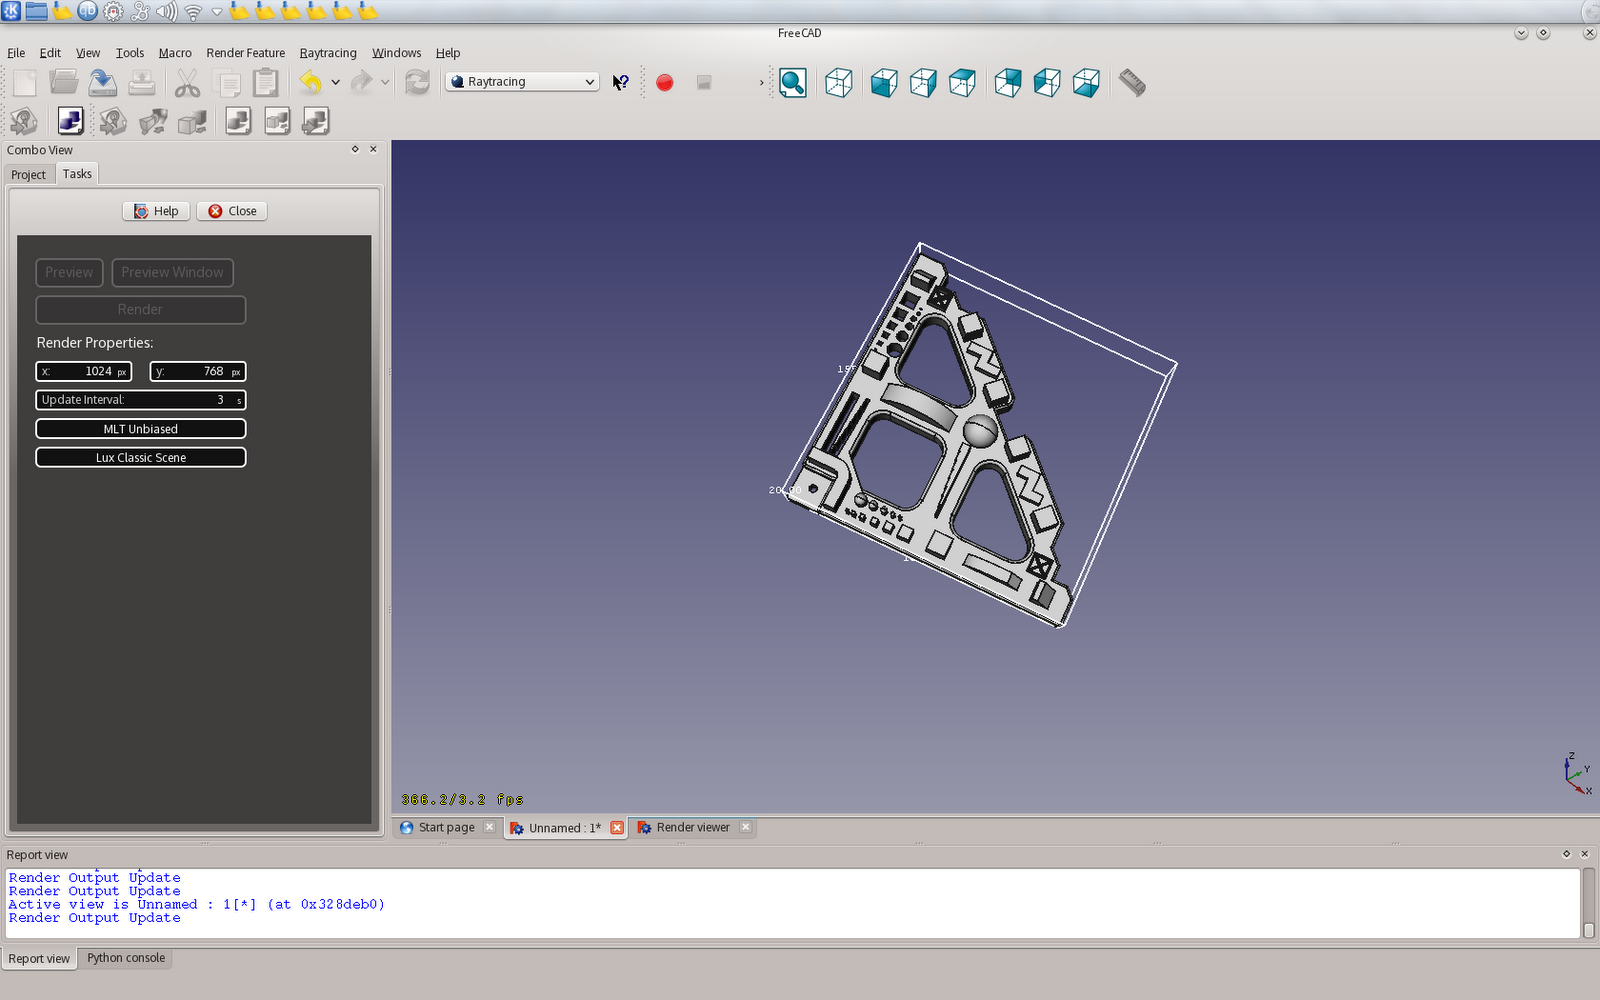
Task: Click the scissors cut icon
Action: click(187, 83)
